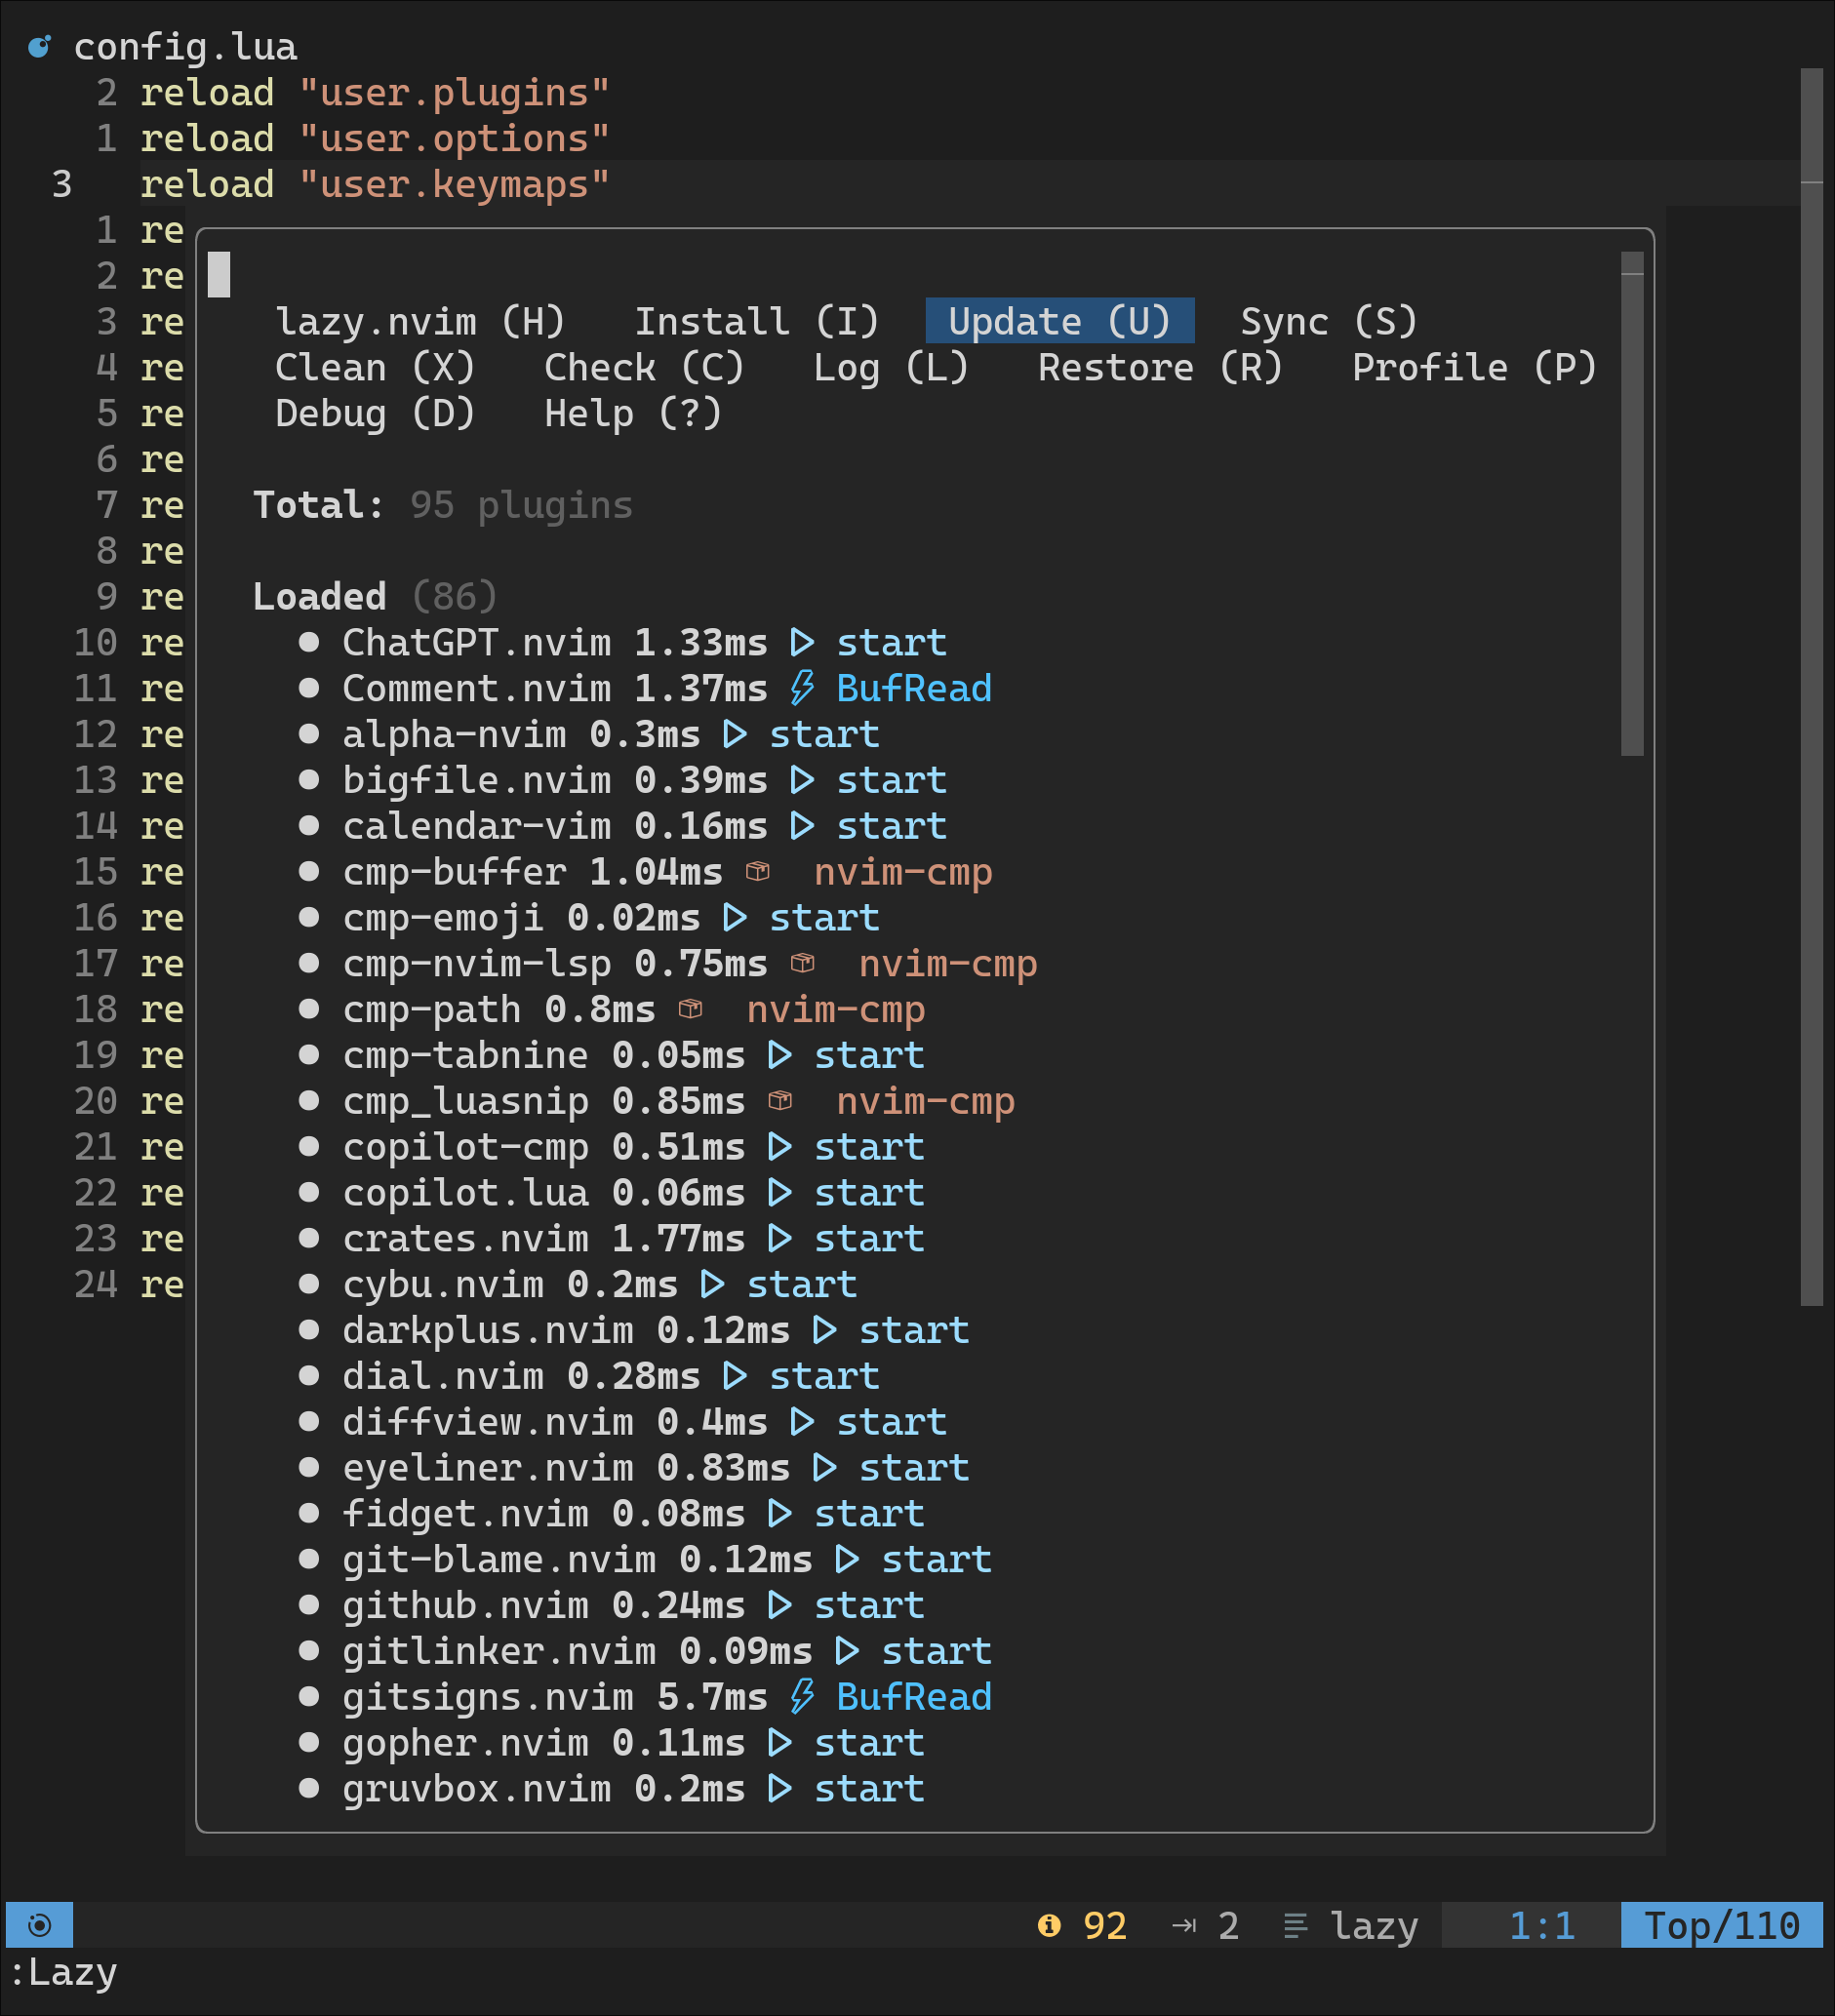Image resolution: width=1835 pixels, height=2016 pixels.
Task: Click the filetype lines icon beside lazy
Action: click(x=1296, y=1925)
